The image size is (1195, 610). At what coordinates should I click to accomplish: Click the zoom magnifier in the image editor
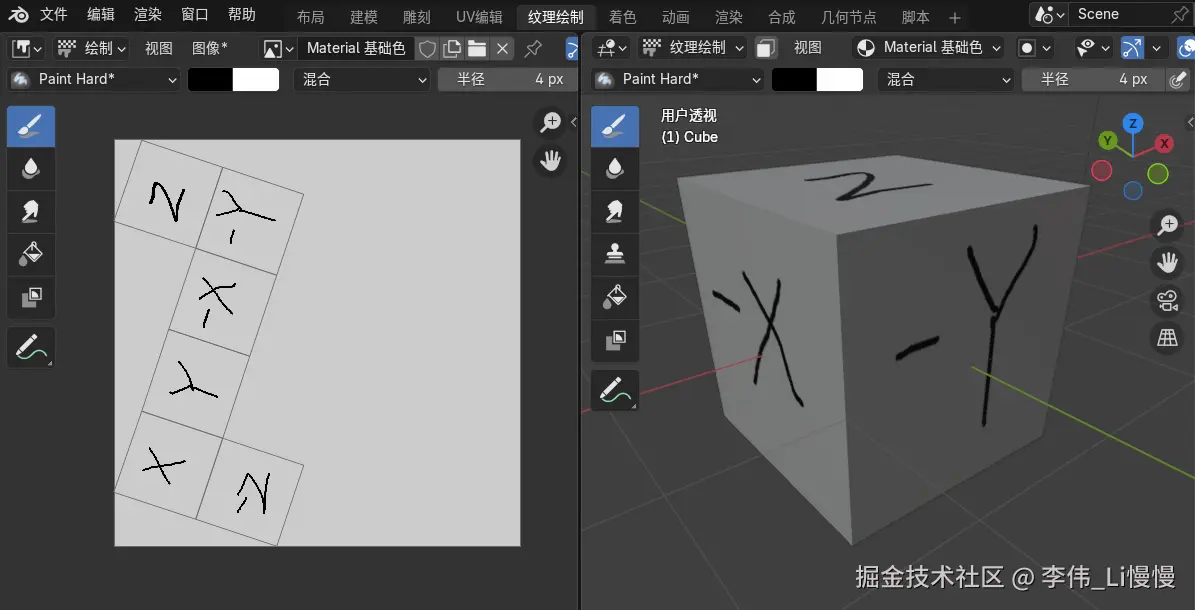(549, 122)
